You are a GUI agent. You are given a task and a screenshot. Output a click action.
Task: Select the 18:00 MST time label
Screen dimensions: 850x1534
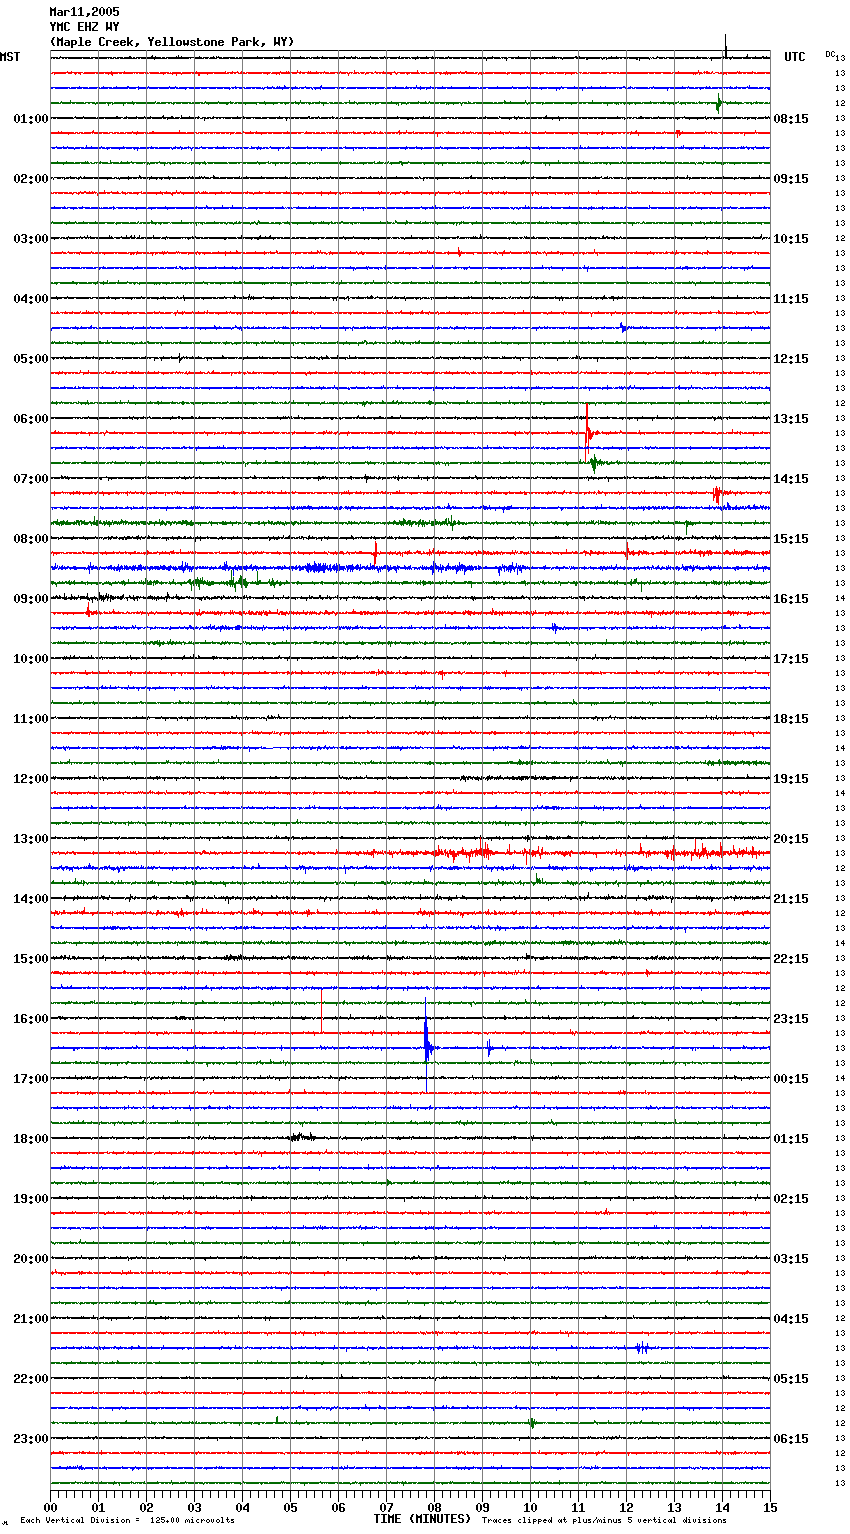(31, 1139)
